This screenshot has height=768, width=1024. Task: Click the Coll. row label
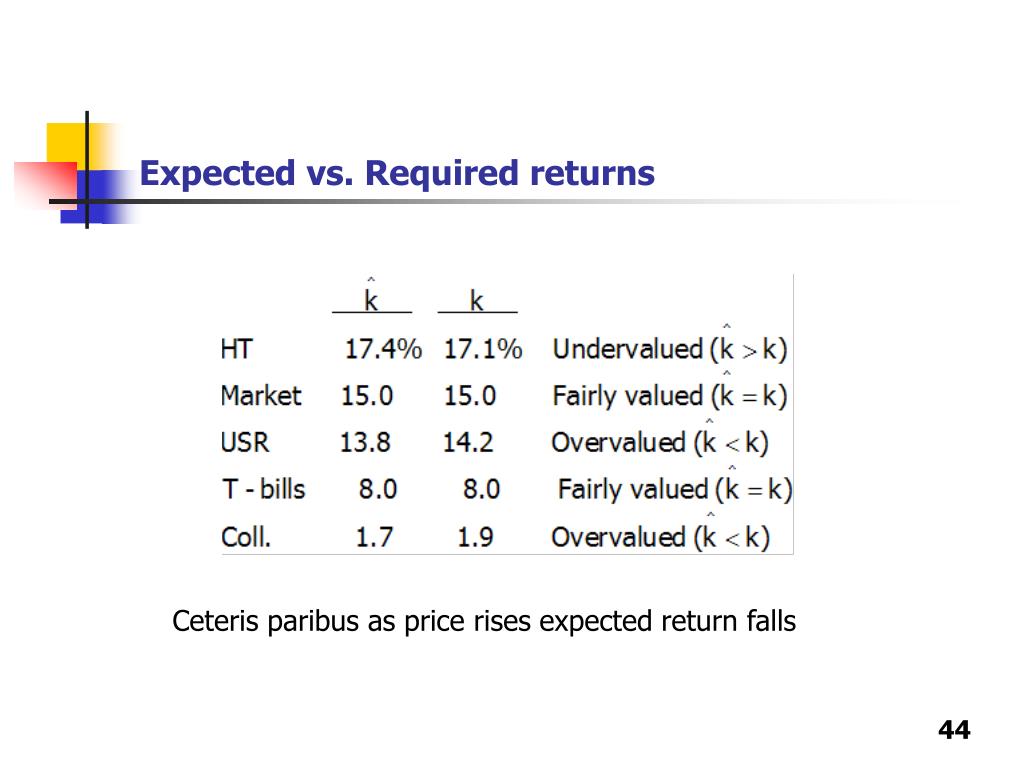[246, 537]
